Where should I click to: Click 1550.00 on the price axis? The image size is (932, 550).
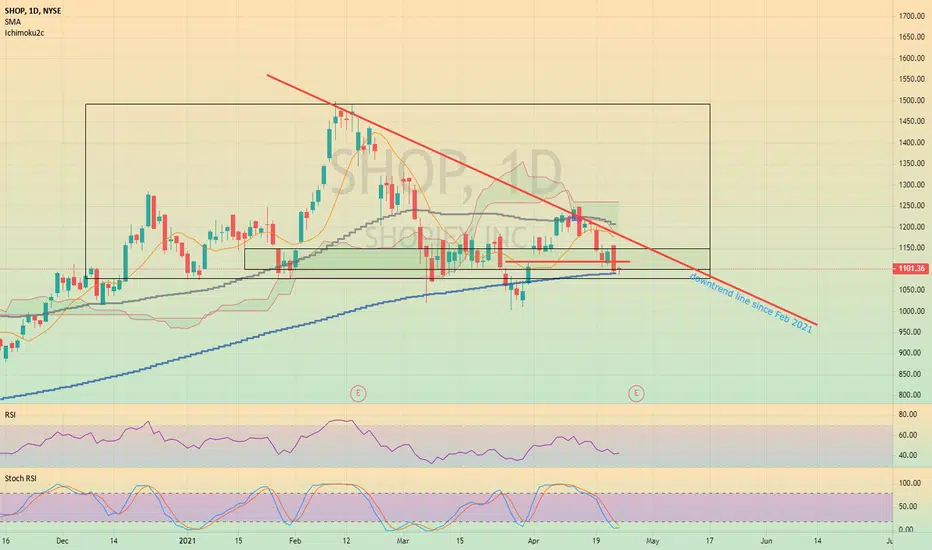click(911, 79)
